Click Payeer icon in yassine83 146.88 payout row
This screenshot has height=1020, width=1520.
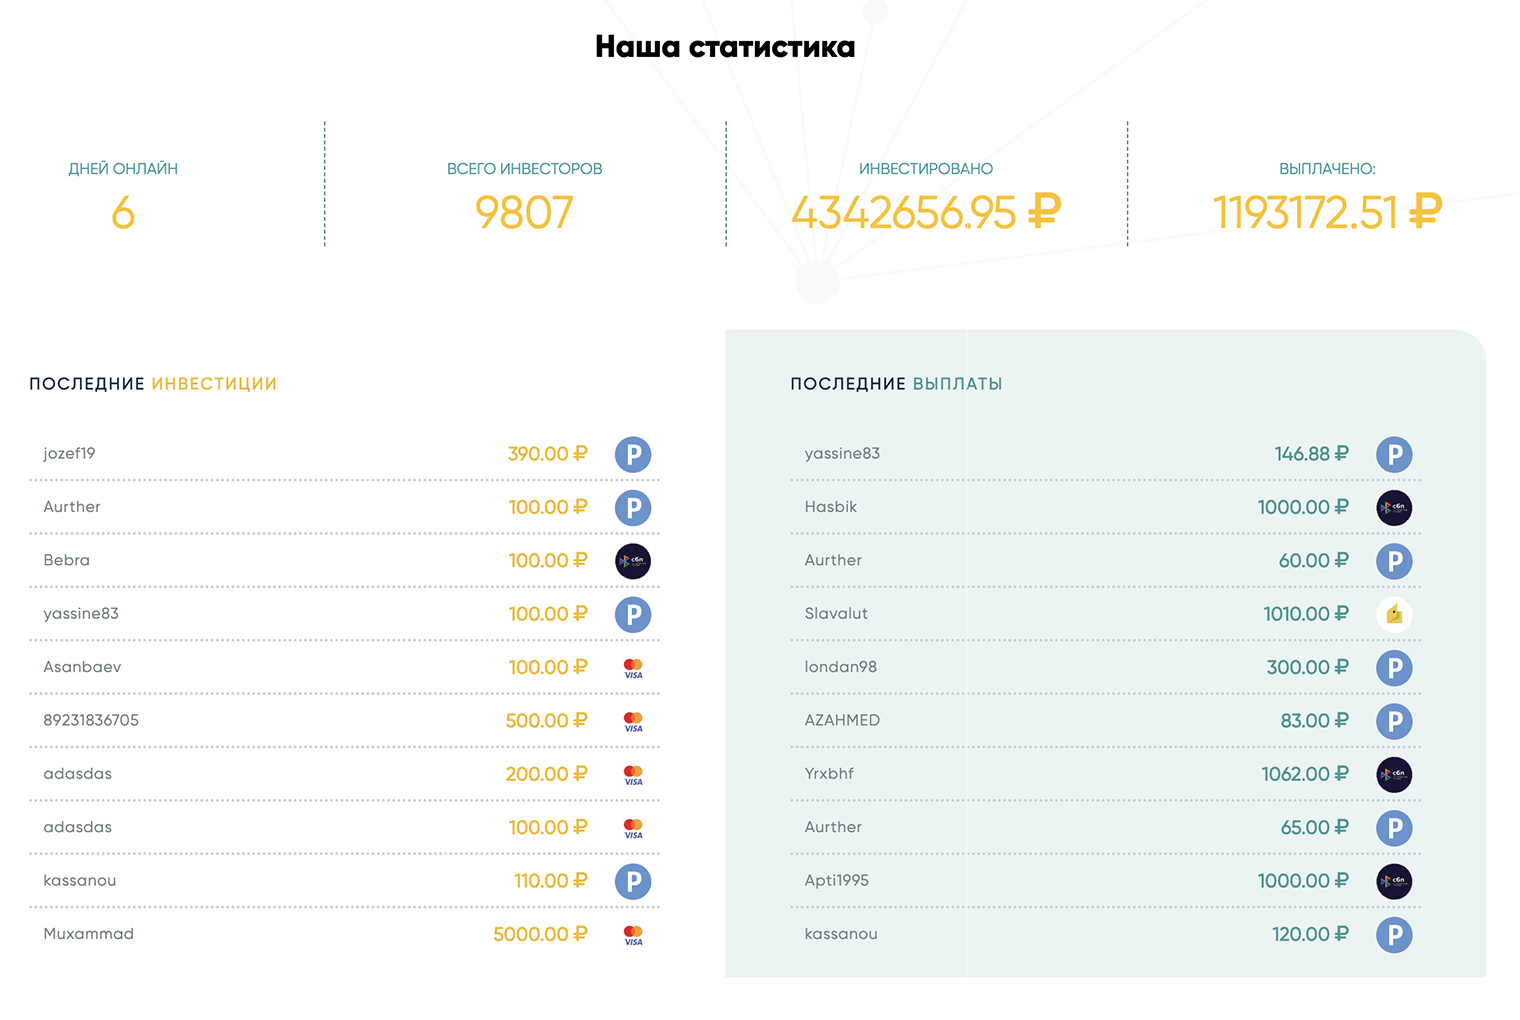click(1394, 454)
